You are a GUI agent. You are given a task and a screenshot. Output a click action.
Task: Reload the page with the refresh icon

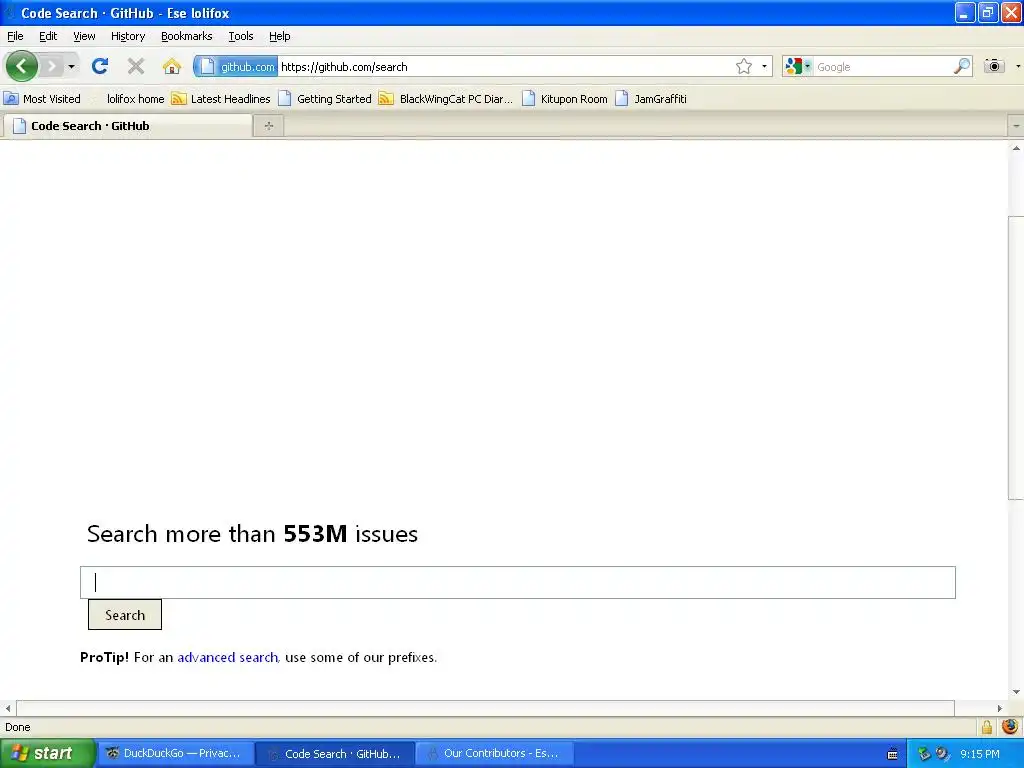click(100, 66)
